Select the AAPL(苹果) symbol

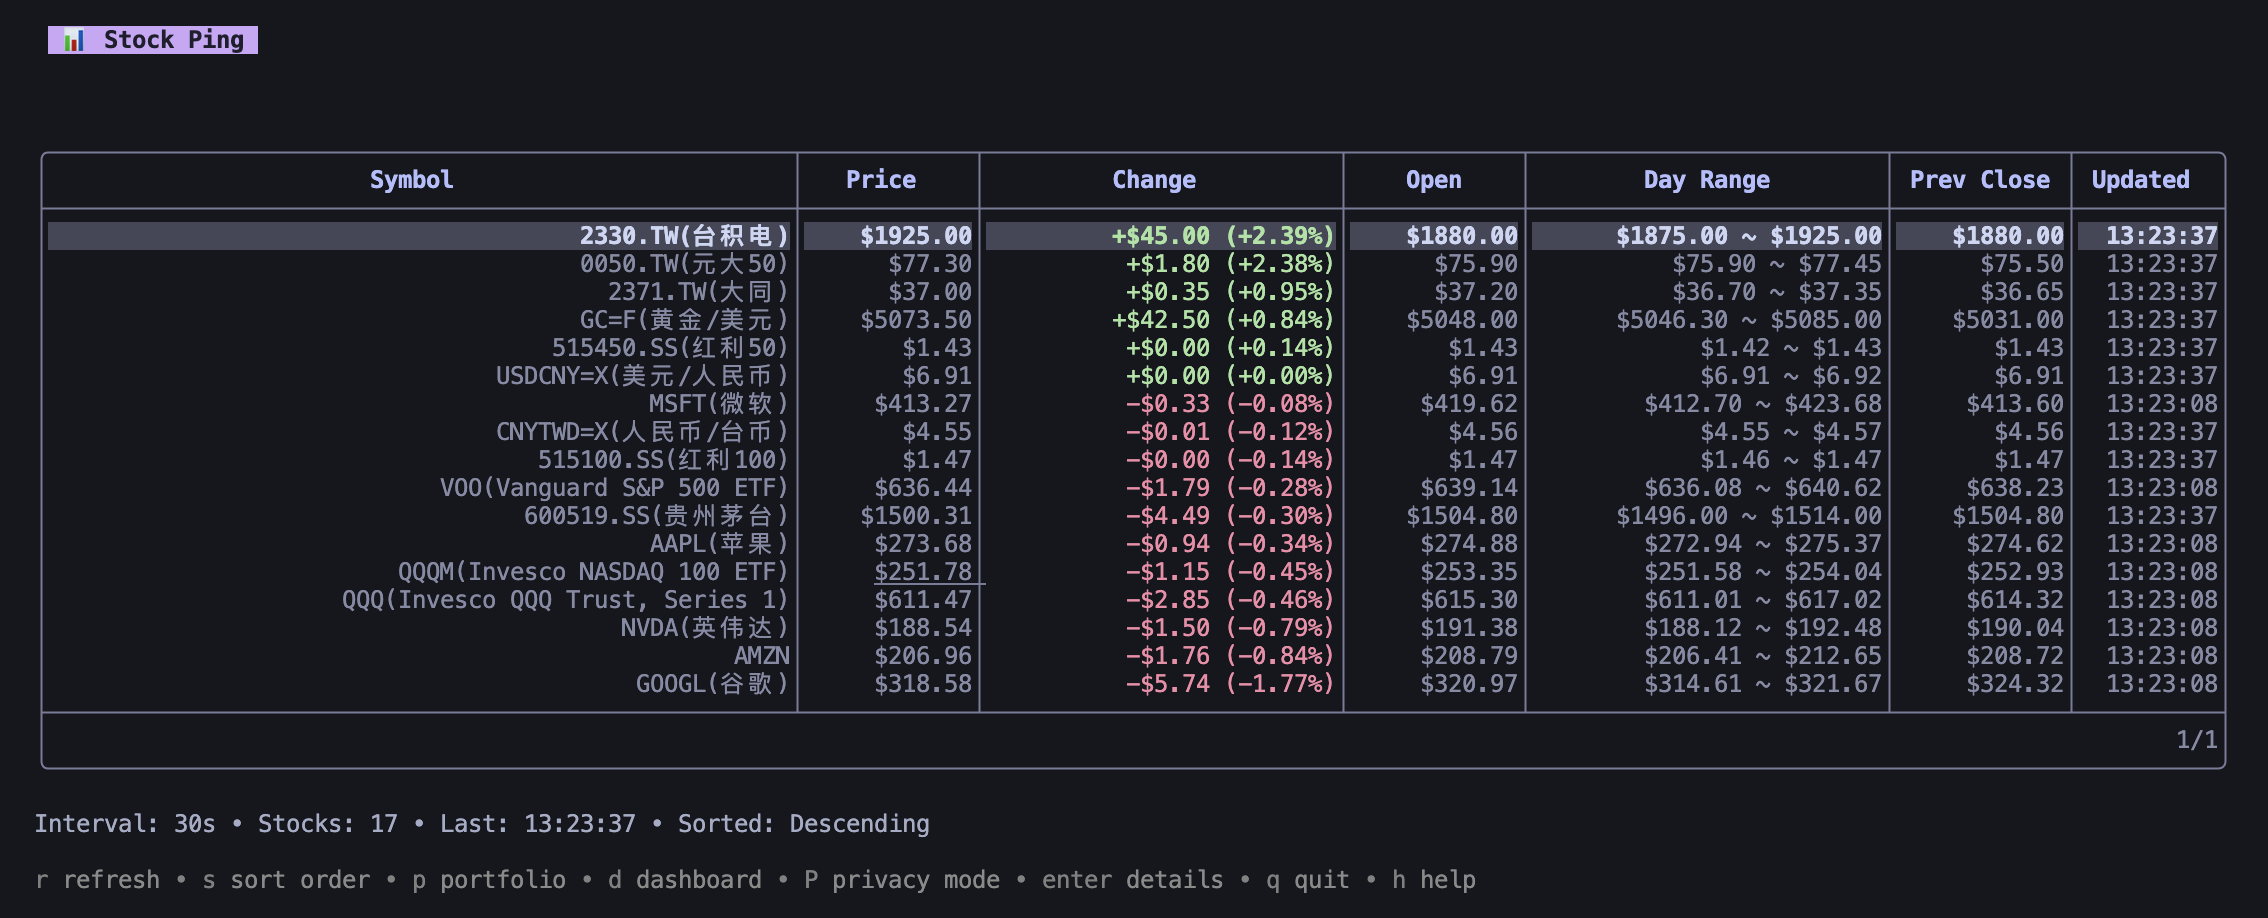coord(719,544)
